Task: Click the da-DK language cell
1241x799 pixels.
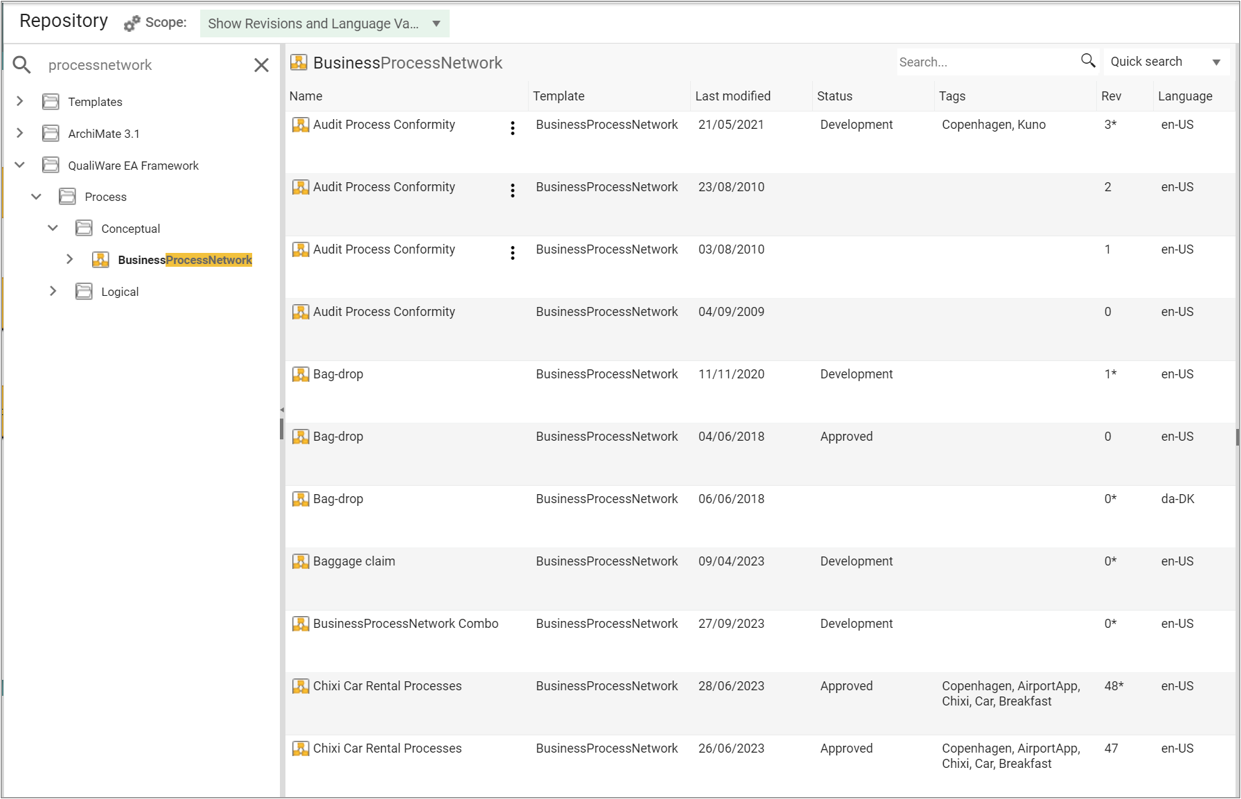Action: point(1177,499)
